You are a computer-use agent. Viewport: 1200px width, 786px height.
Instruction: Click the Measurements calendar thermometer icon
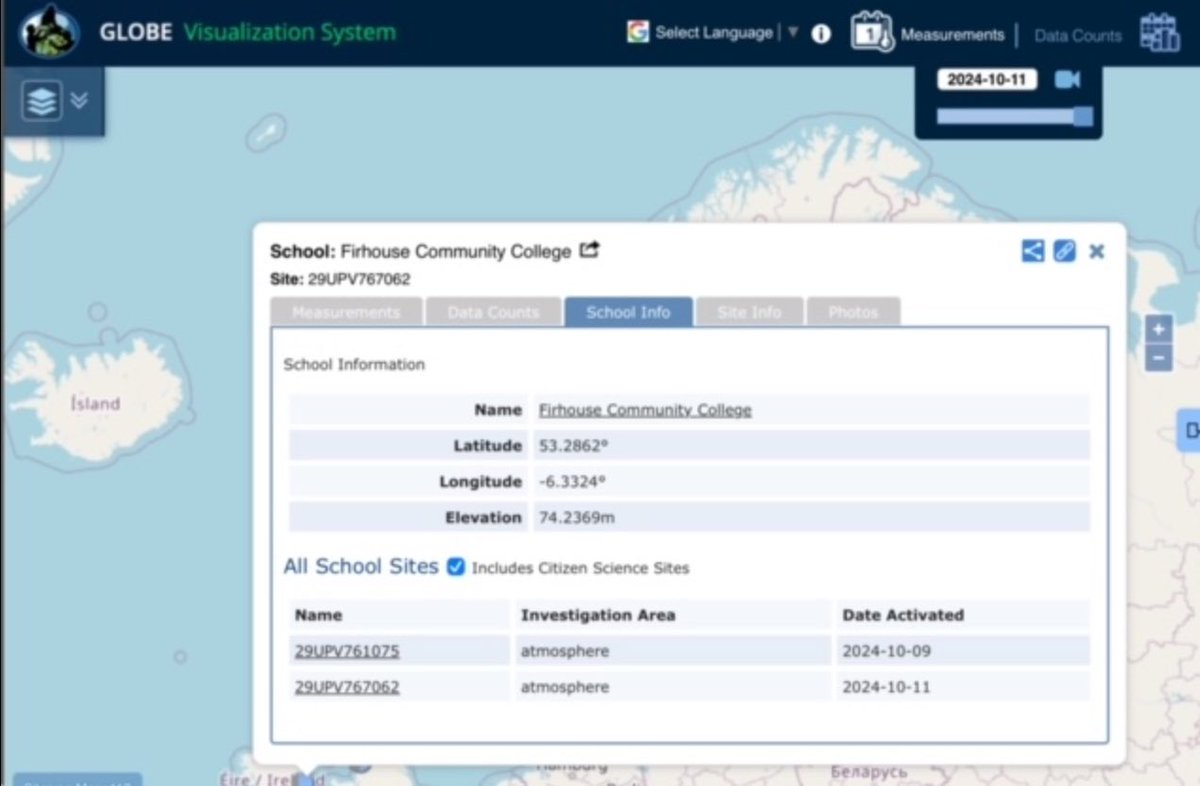tap(871, 32)
